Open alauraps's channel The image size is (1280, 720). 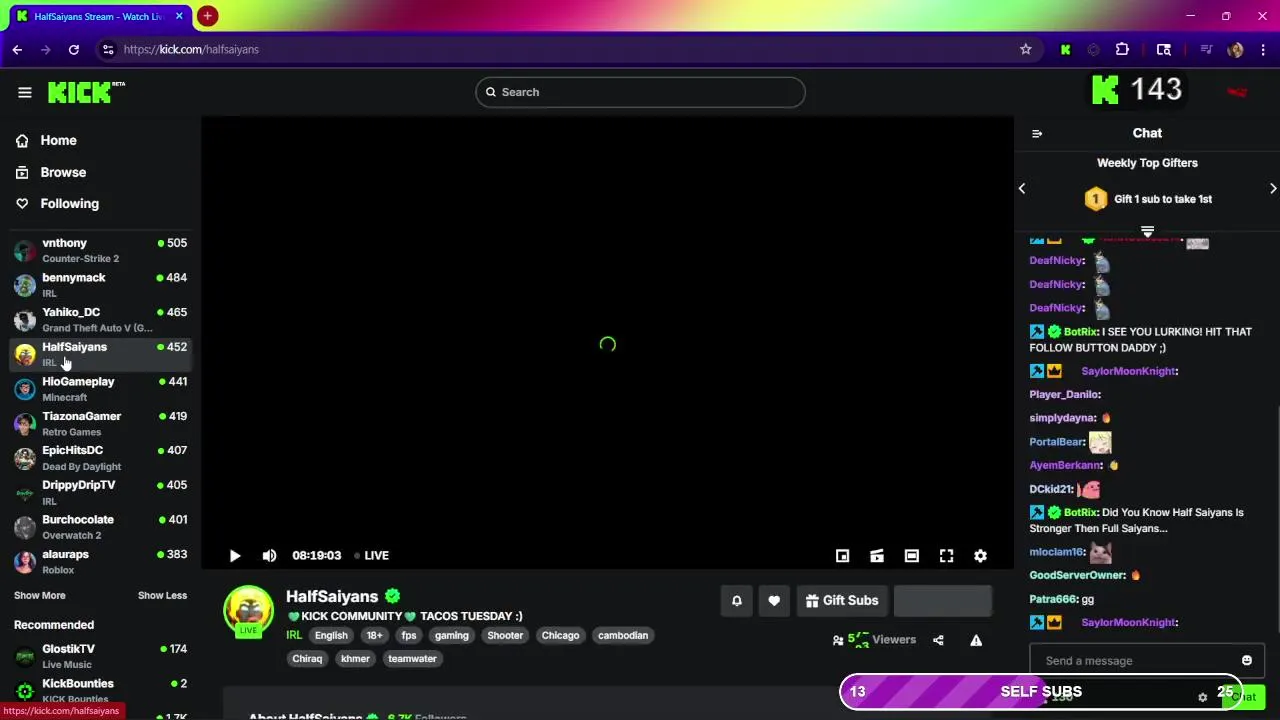tap(100, 562)
